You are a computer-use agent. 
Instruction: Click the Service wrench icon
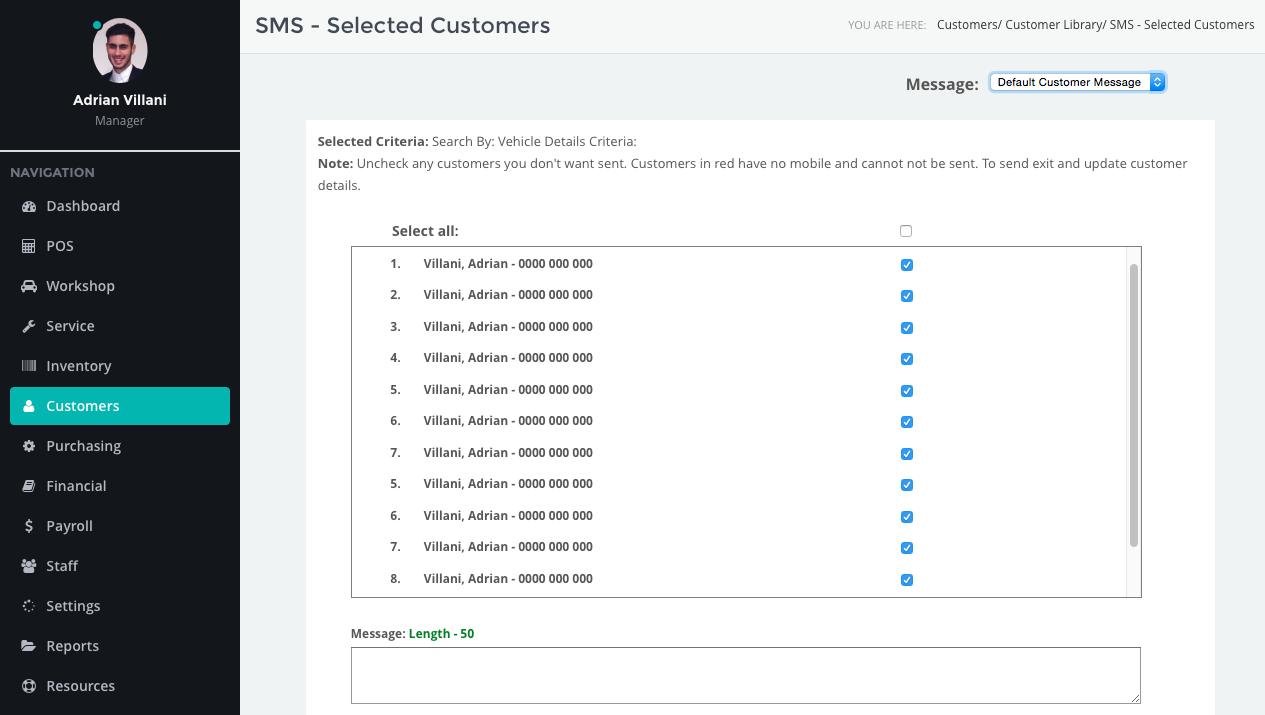(28, 326)
